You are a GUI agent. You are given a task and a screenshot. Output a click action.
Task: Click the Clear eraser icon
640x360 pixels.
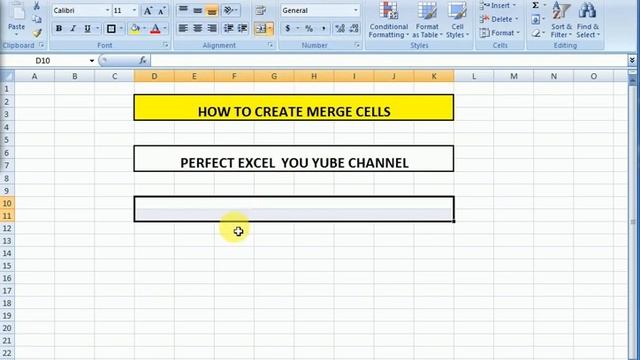tap(536, 33)
